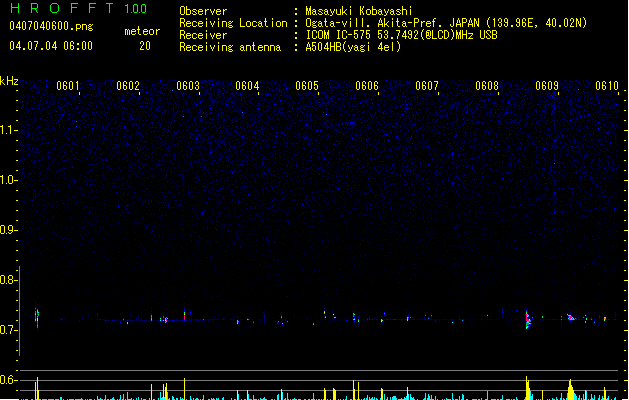
Task: Click the 0603 time marker
Action: click(x=188, y=86)
